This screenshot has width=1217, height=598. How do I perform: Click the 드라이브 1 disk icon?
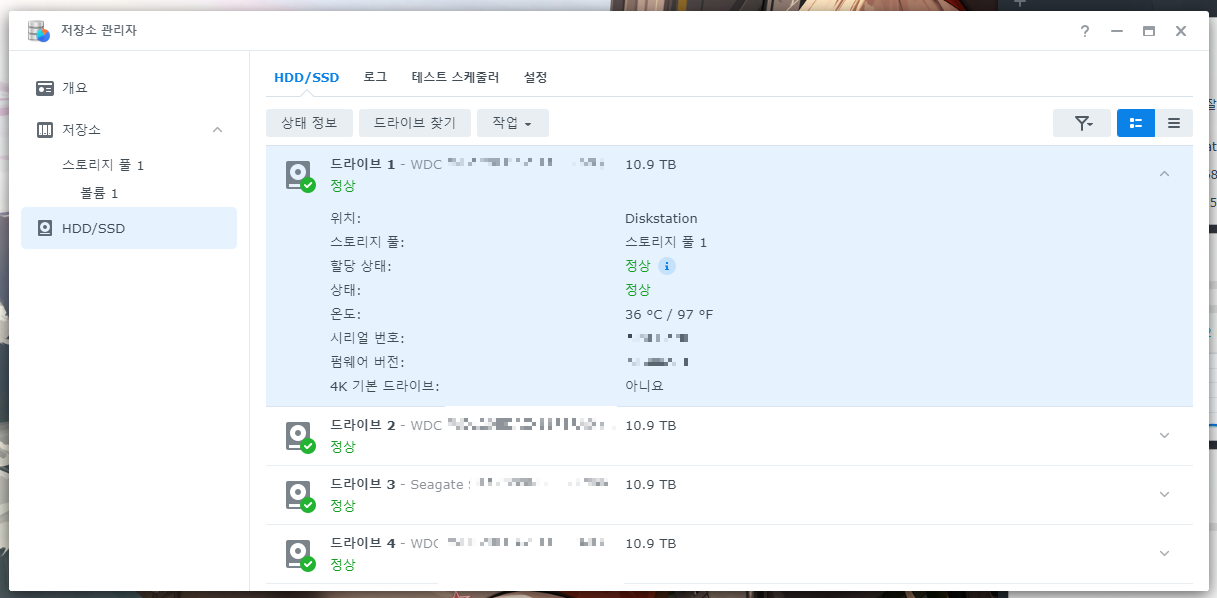coord(299,176)
